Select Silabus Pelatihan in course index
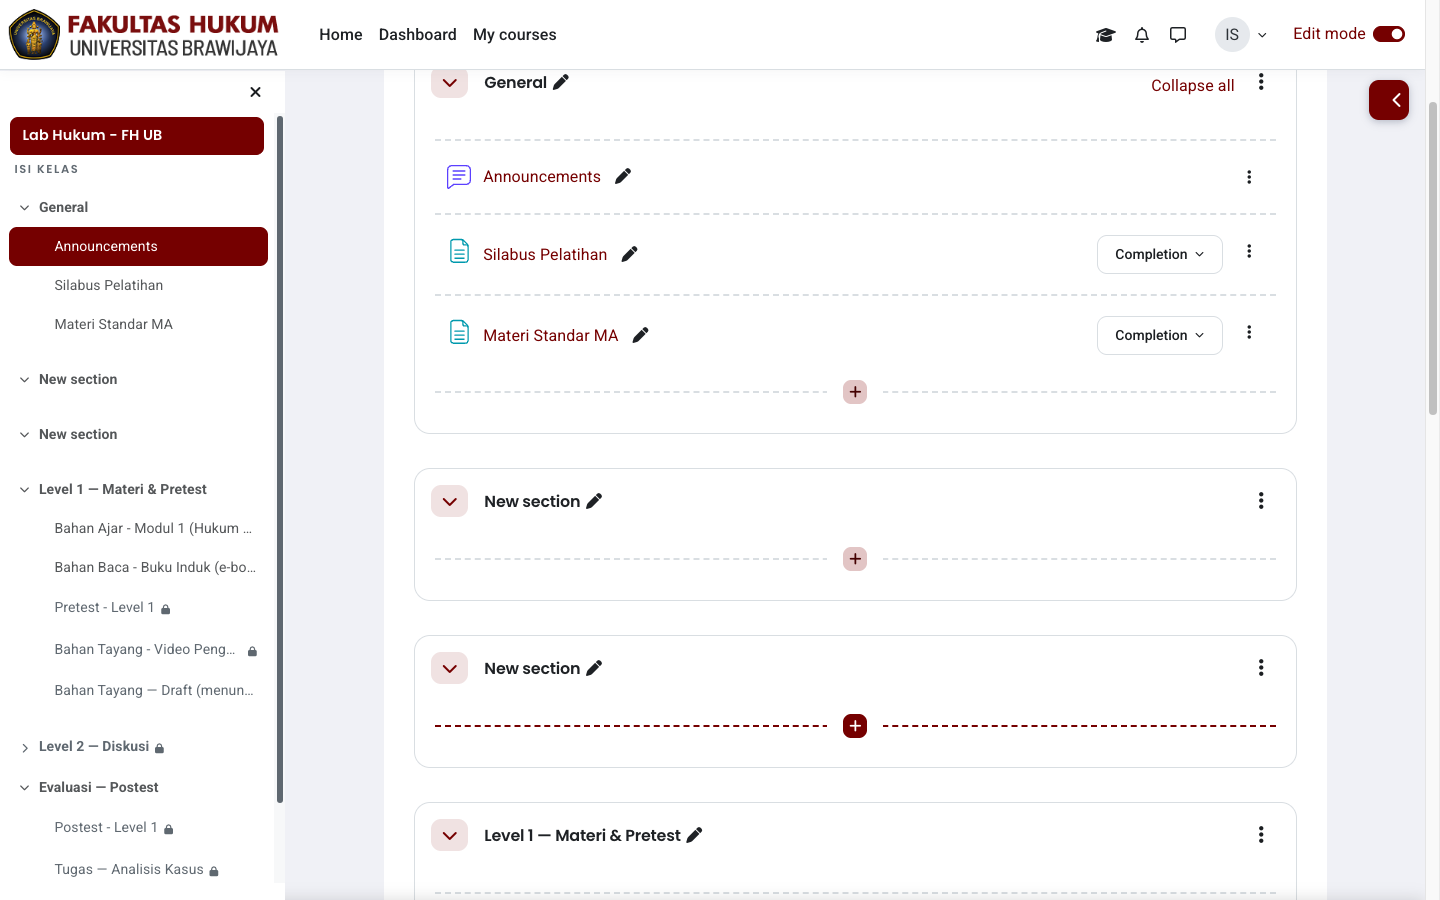The height and width of the screenshot is (900, 1440). coord(109,285)
